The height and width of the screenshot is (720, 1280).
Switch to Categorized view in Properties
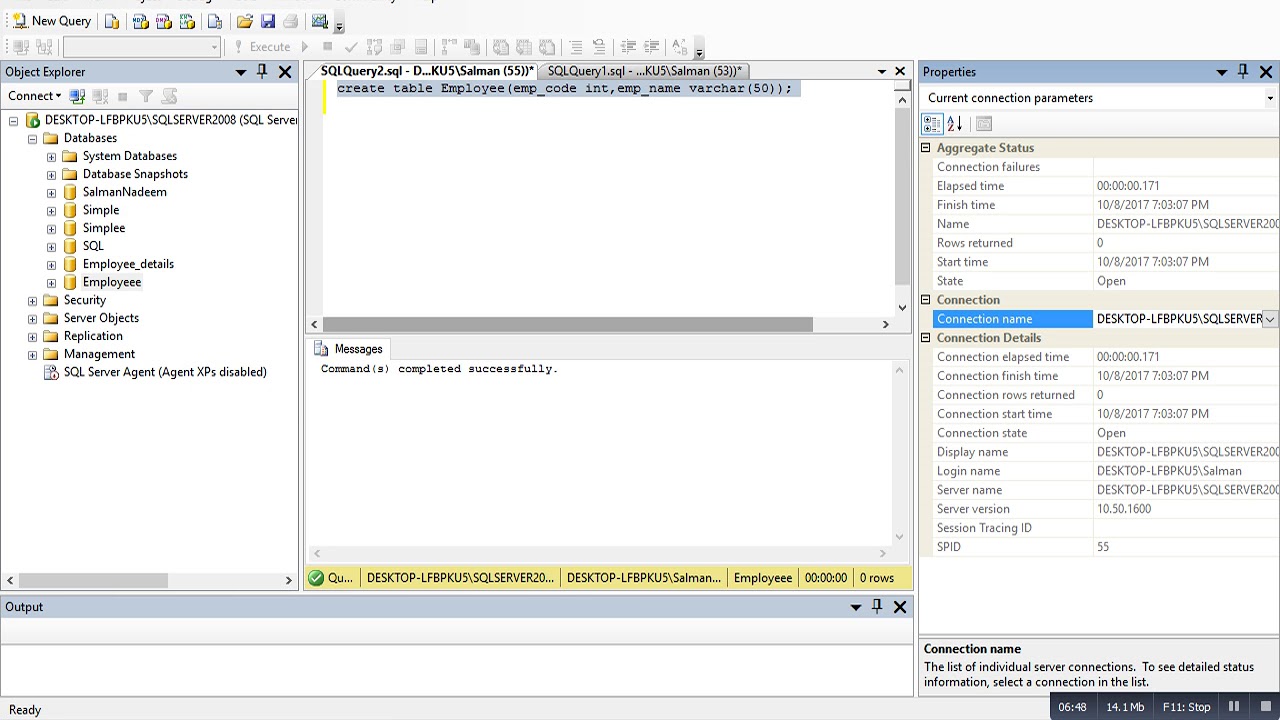[x=932, y=124]
